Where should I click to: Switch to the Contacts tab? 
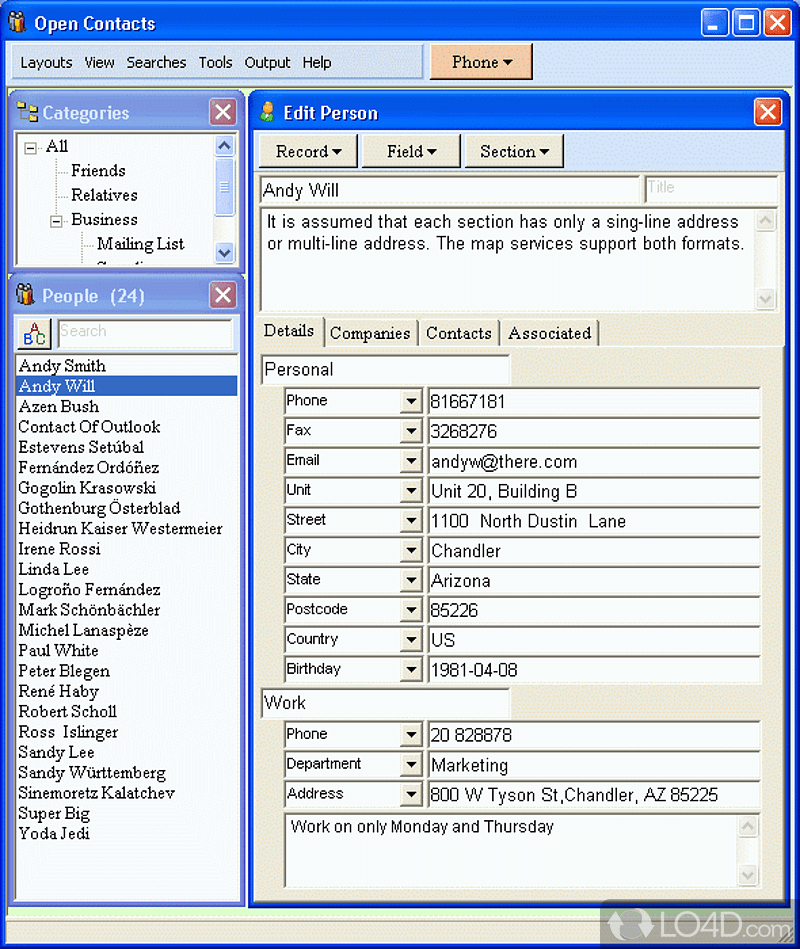(459, 333)
